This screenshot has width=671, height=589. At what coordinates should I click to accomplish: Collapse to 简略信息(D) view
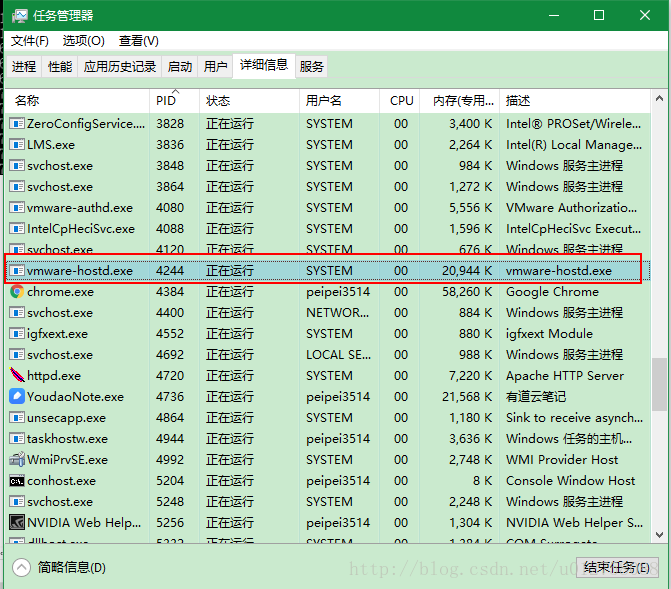[59, 568]
